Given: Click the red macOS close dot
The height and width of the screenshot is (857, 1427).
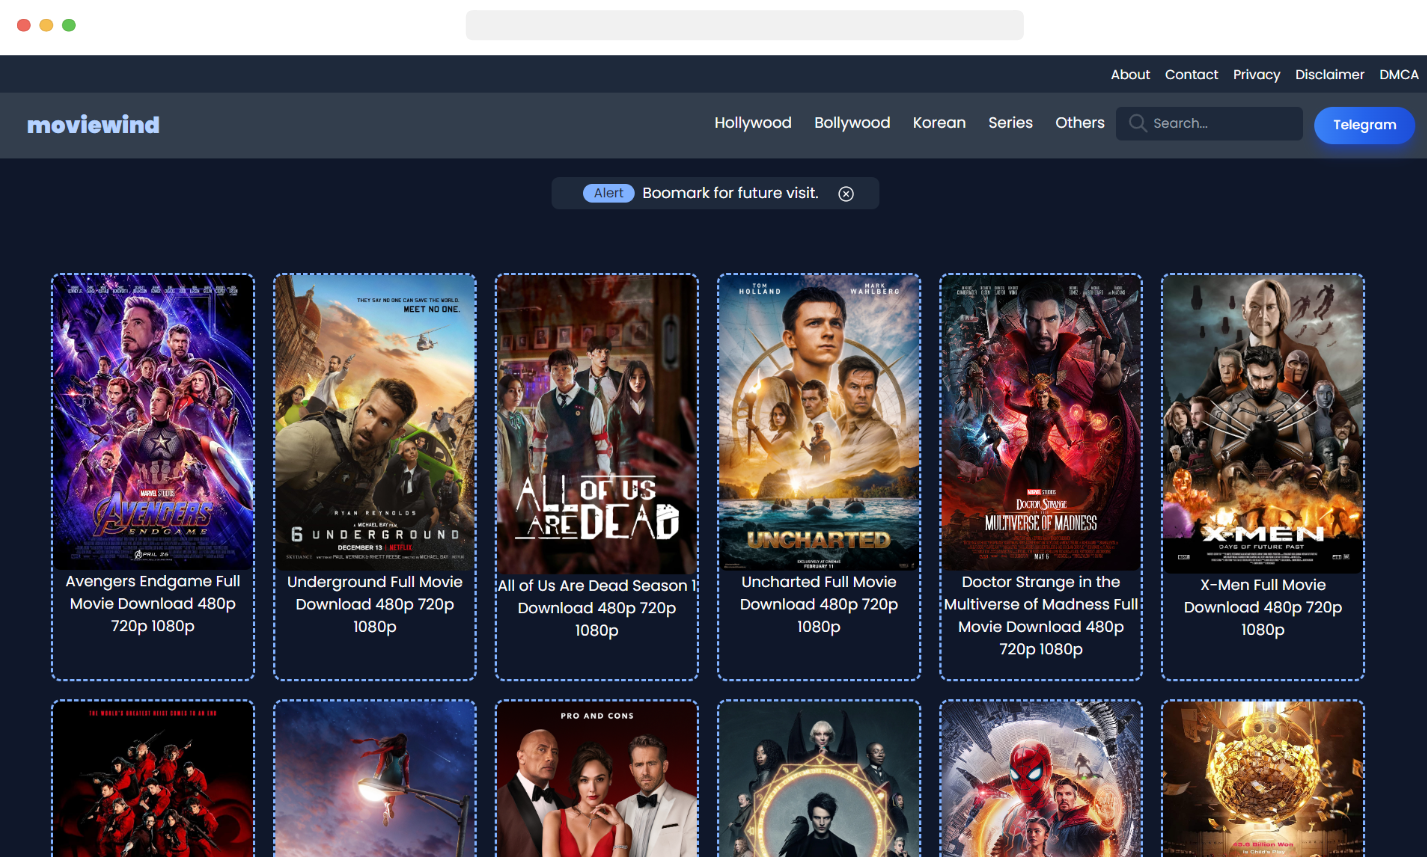Looking at the screenshot, I should point(24,25).
